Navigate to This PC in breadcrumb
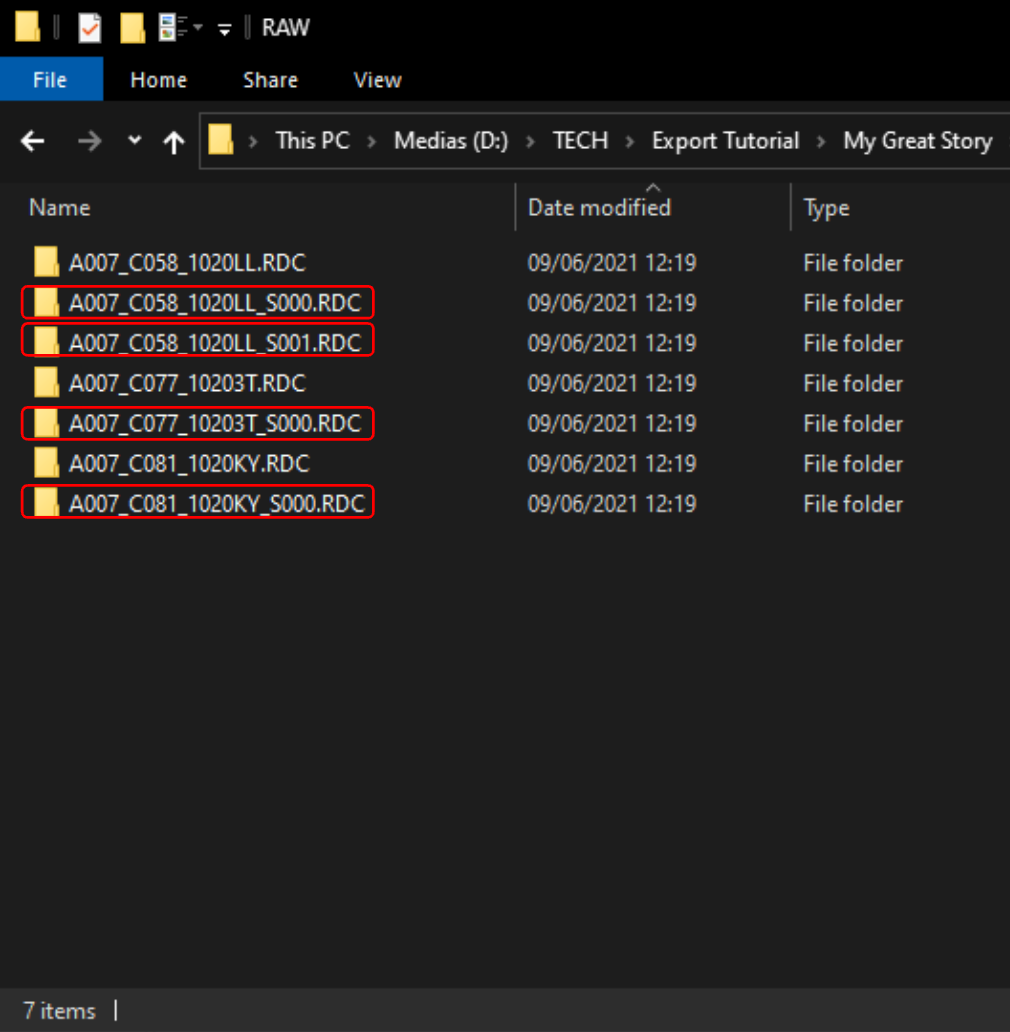This screenshot has height=1032, width=1010. point(313,140)
